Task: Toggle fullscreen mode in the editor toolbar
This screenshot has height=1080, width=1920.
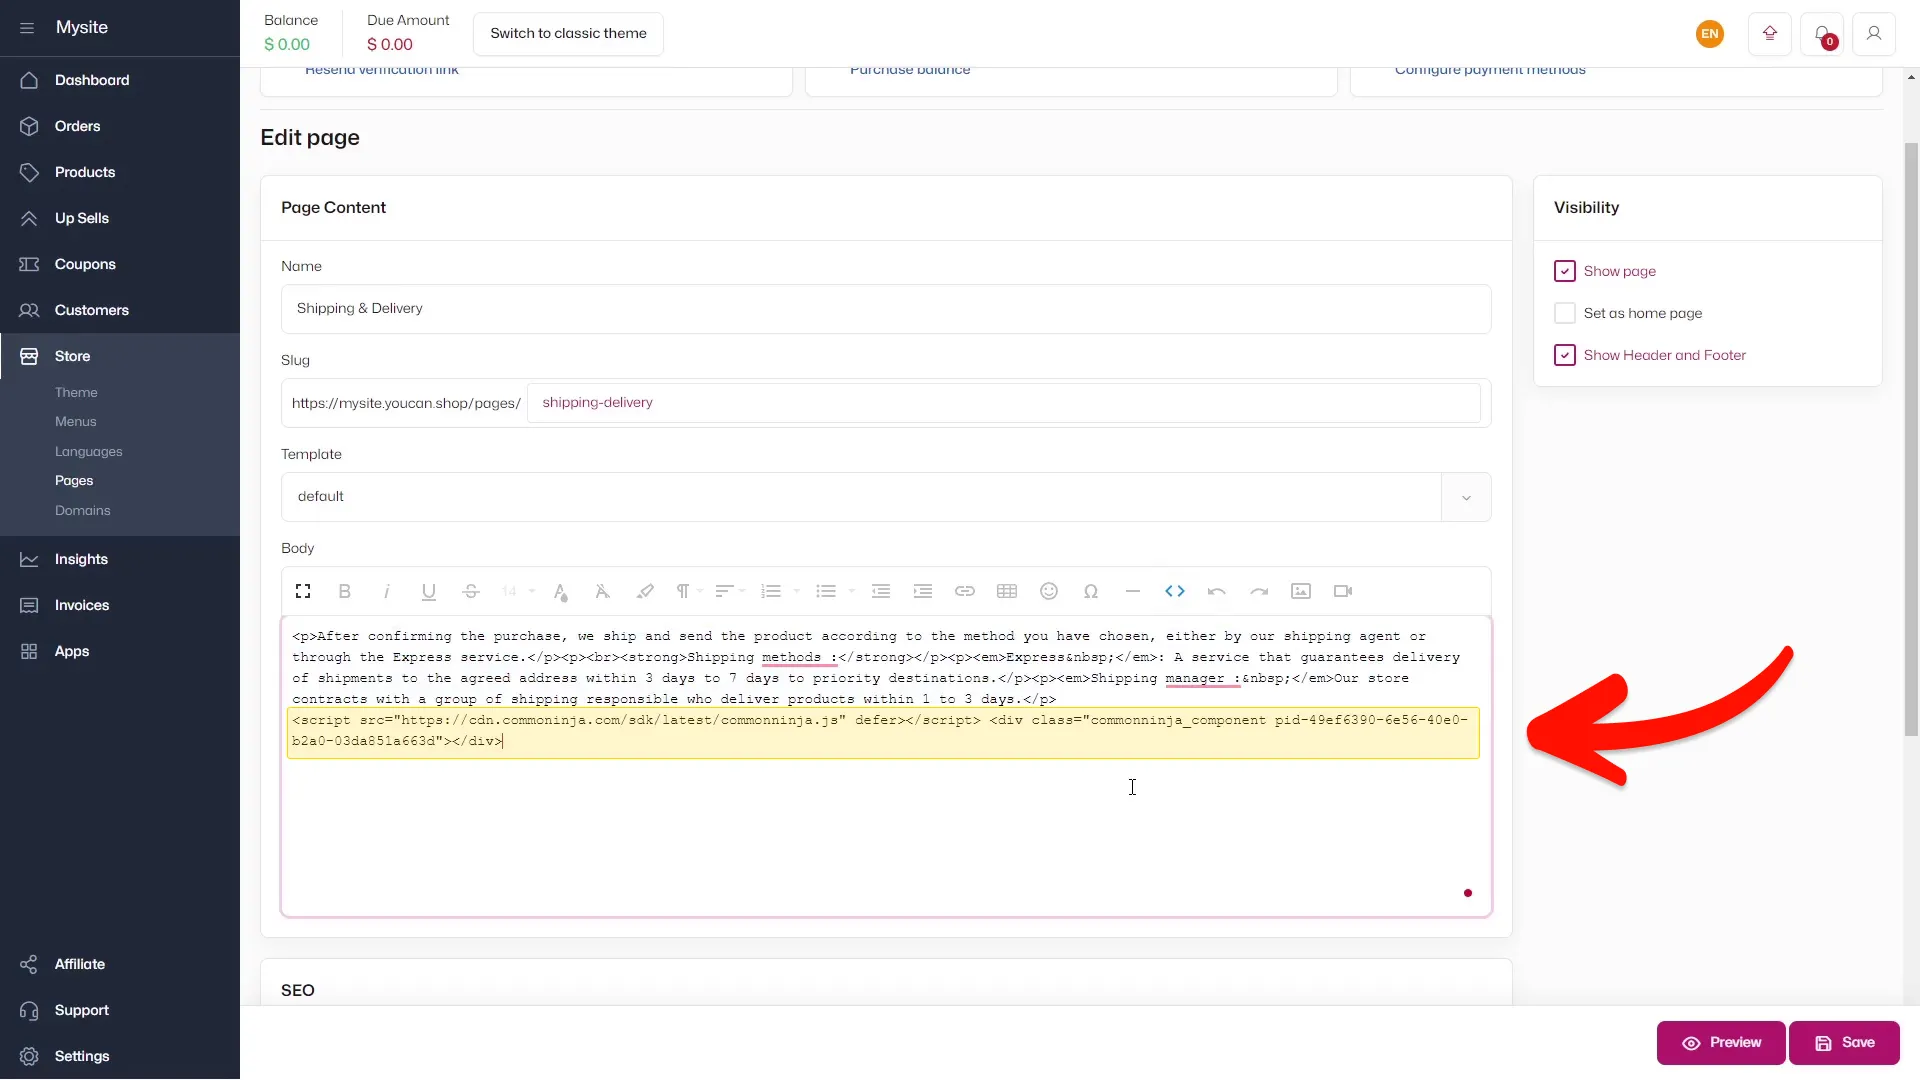Action: 303,591
